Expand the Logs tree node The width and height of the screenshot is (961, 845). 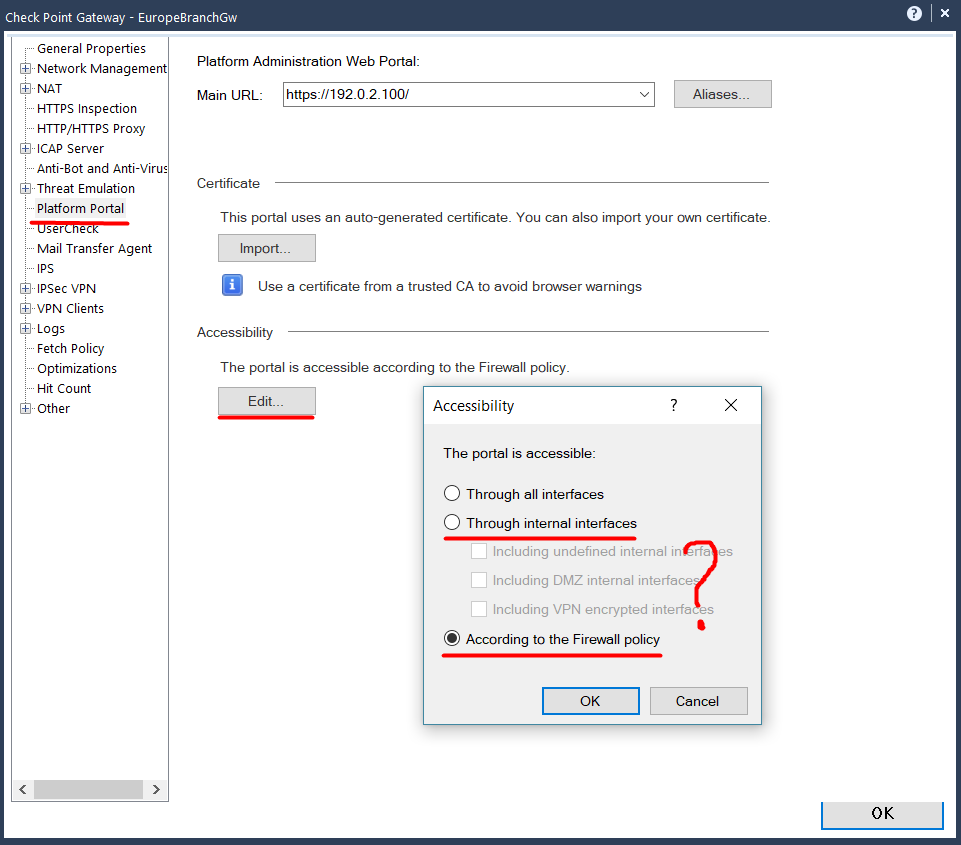(x=25, y=328)
